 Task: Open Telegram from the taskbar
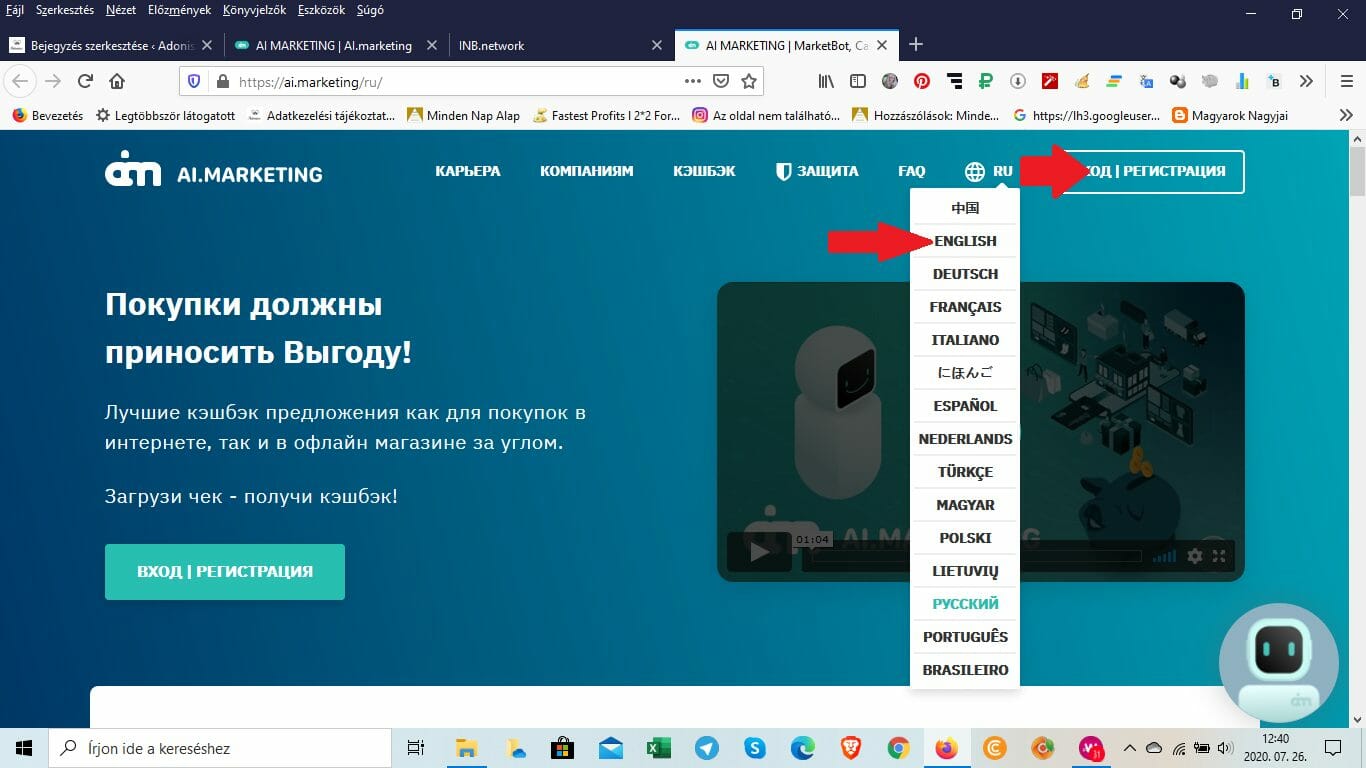click(x=707, y=748)
